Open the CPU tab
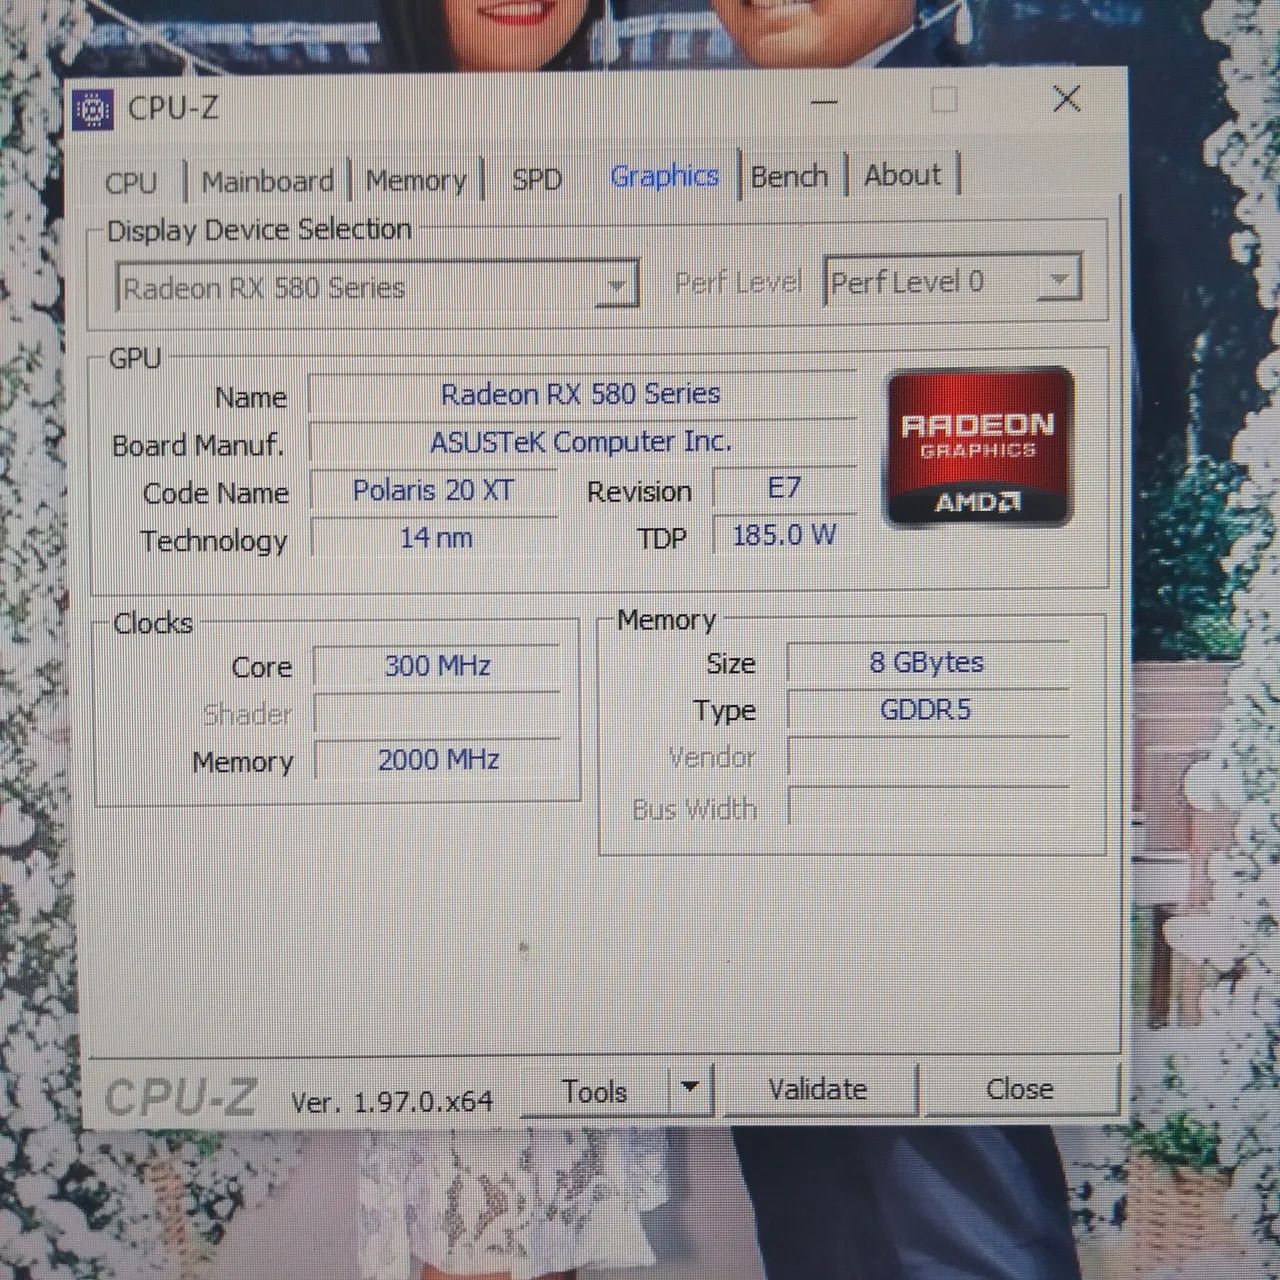 131,183
